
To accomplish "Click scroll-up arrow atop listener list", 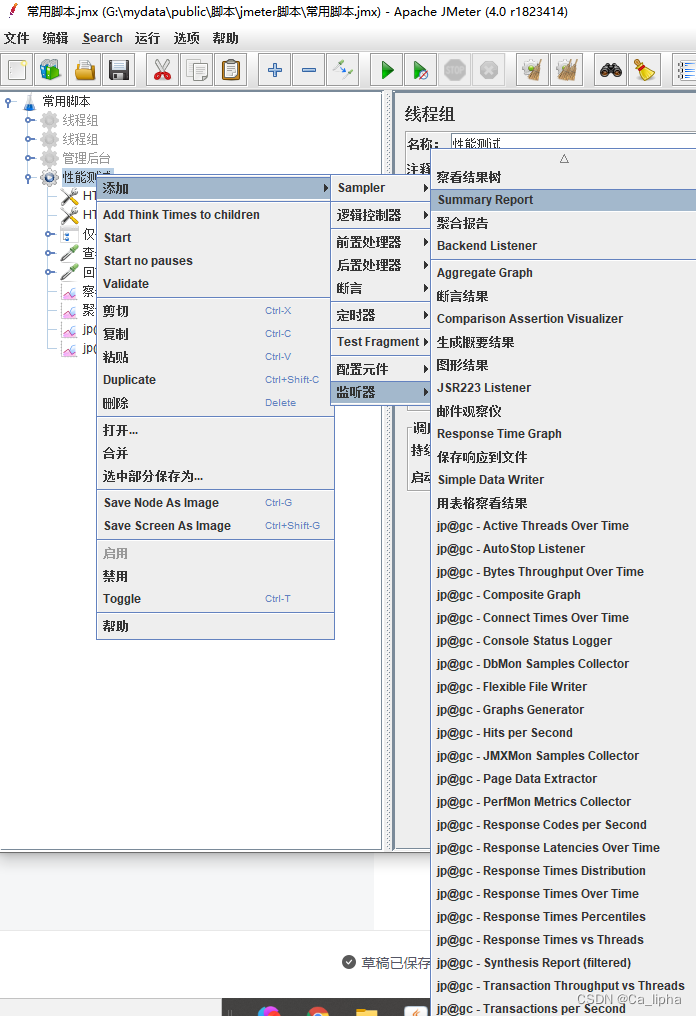I will [564, 159].
